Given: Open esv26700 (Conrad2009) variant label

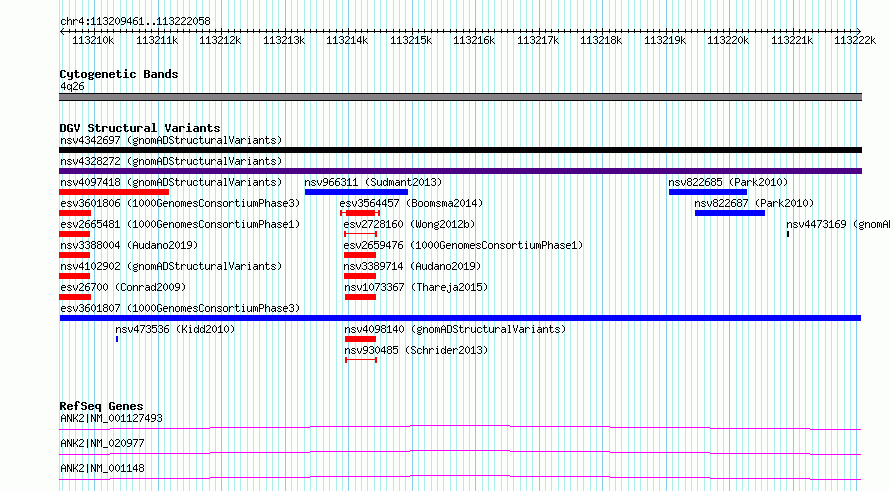Looking at the screenshot, I should tap(123, 287).
